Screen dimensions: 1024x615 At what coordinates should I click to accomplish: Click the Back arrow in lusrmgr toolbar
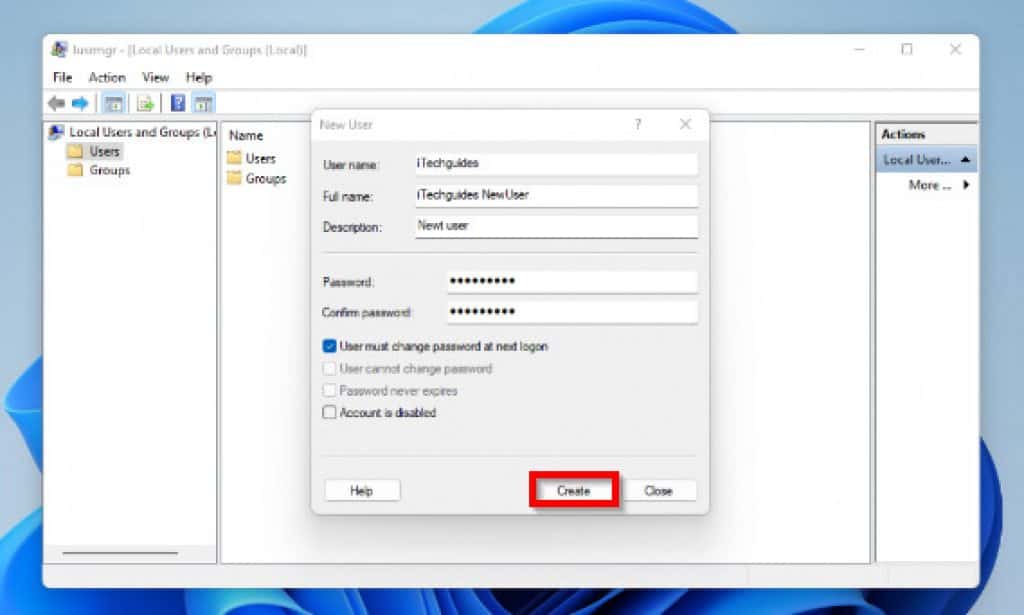[x=57, y=103]
